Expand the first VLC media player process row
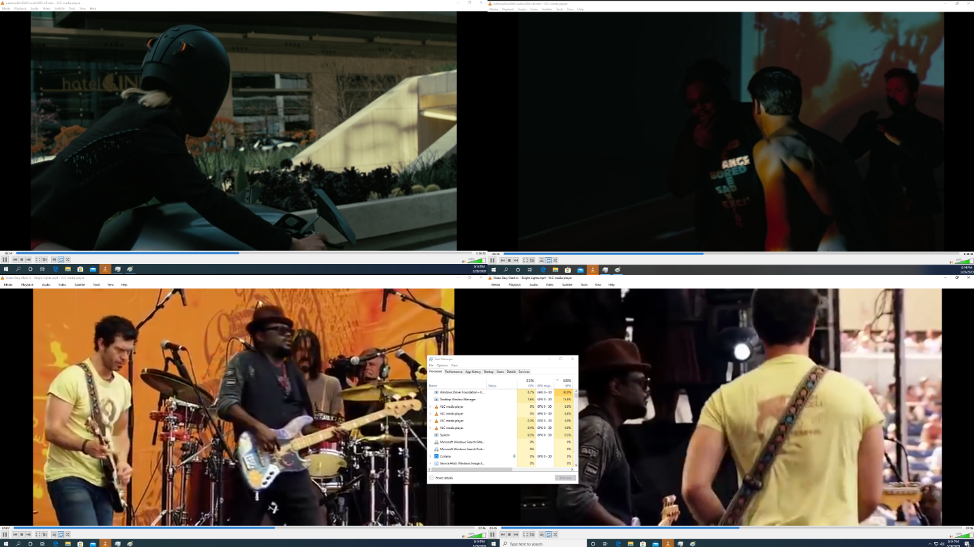 click(431, 407)
